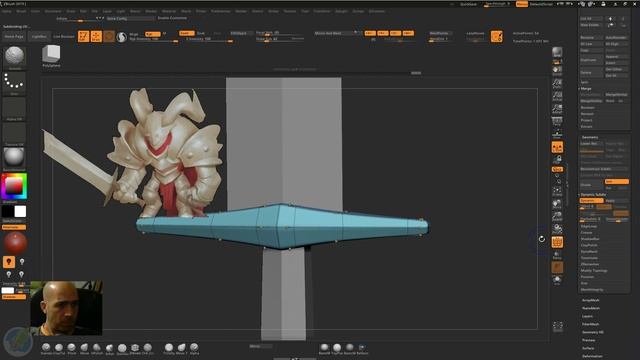Toggle the Floor grid
Image resolution: width=640 pixels, height=360 pixels.
tap(557, 134)
